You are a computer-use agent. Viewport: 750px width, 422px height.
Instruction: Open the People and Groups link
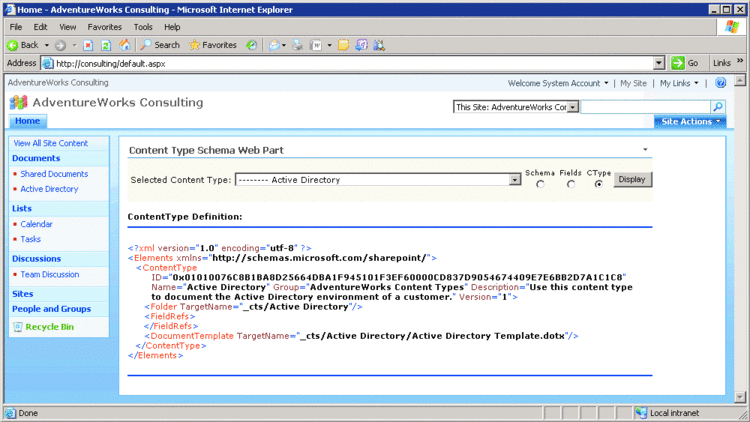[51, 309]
